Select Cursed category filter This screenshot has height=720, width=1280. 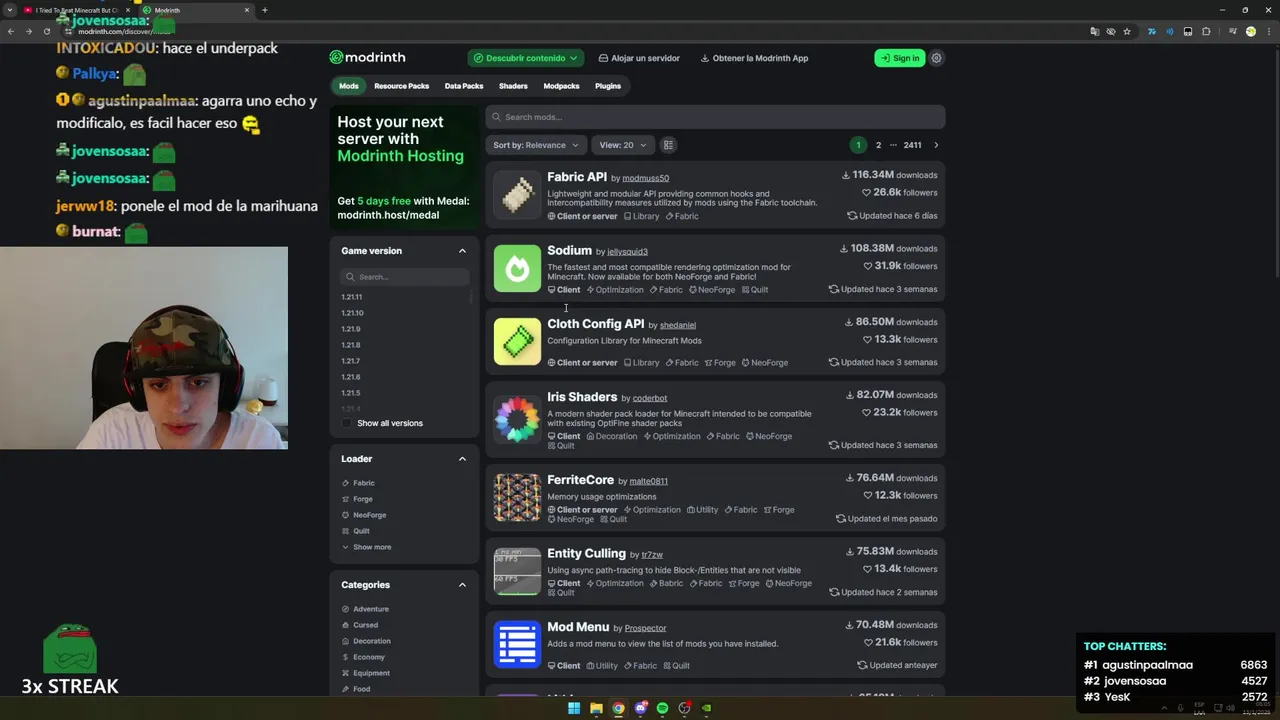pos(359,625)
